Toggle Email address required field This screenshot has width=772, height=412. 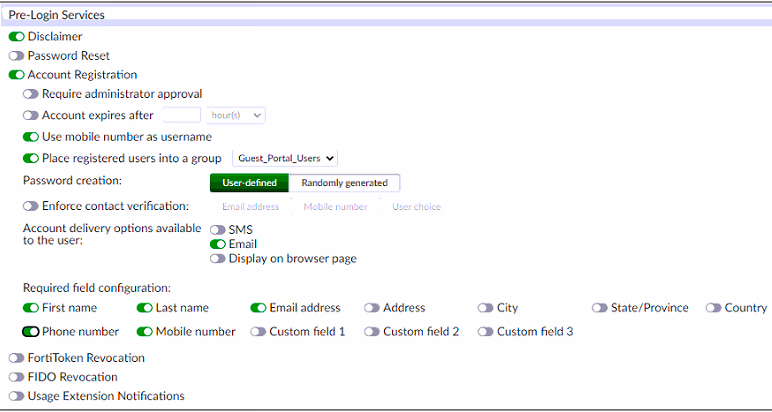258,308
